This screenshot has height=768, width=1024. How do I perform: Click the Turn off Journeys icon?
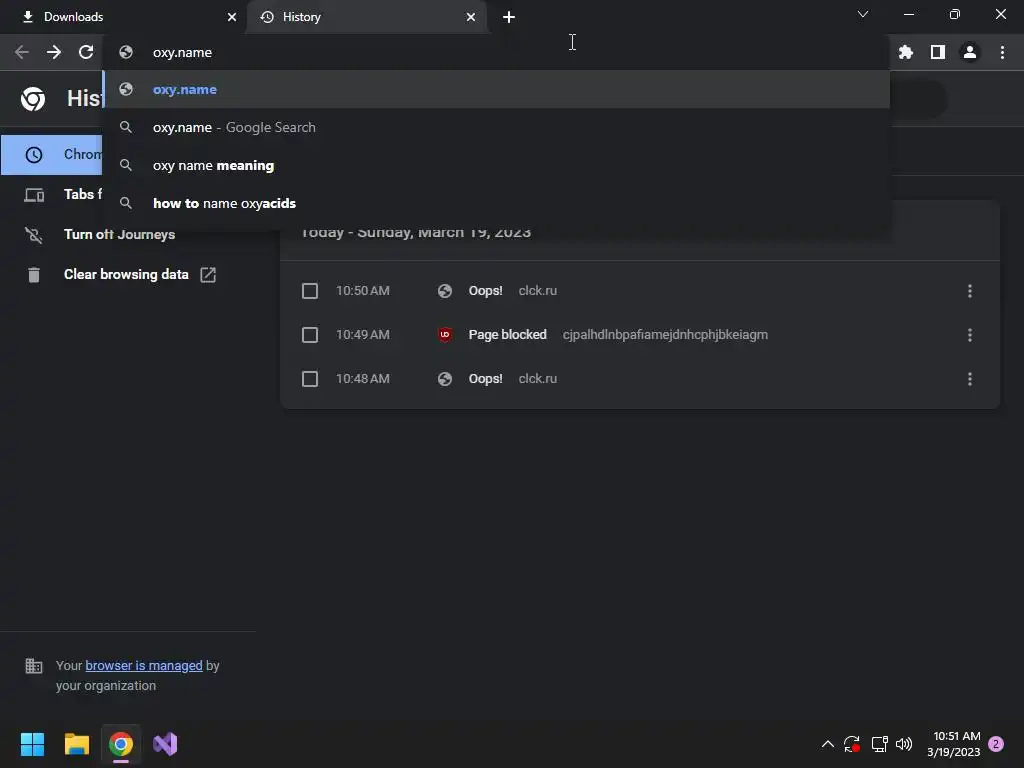pos(34,234)
